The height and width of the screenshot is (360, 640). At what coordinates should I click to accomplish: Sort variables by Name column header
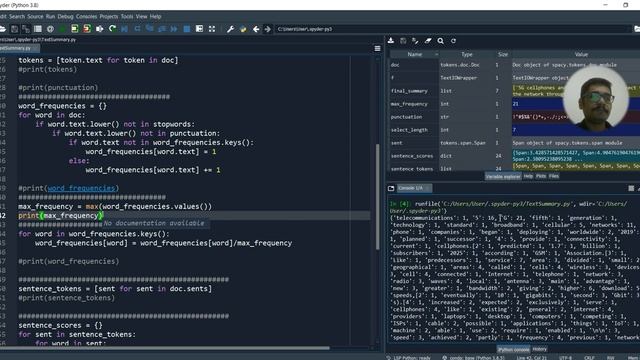(x=414, y=54)
